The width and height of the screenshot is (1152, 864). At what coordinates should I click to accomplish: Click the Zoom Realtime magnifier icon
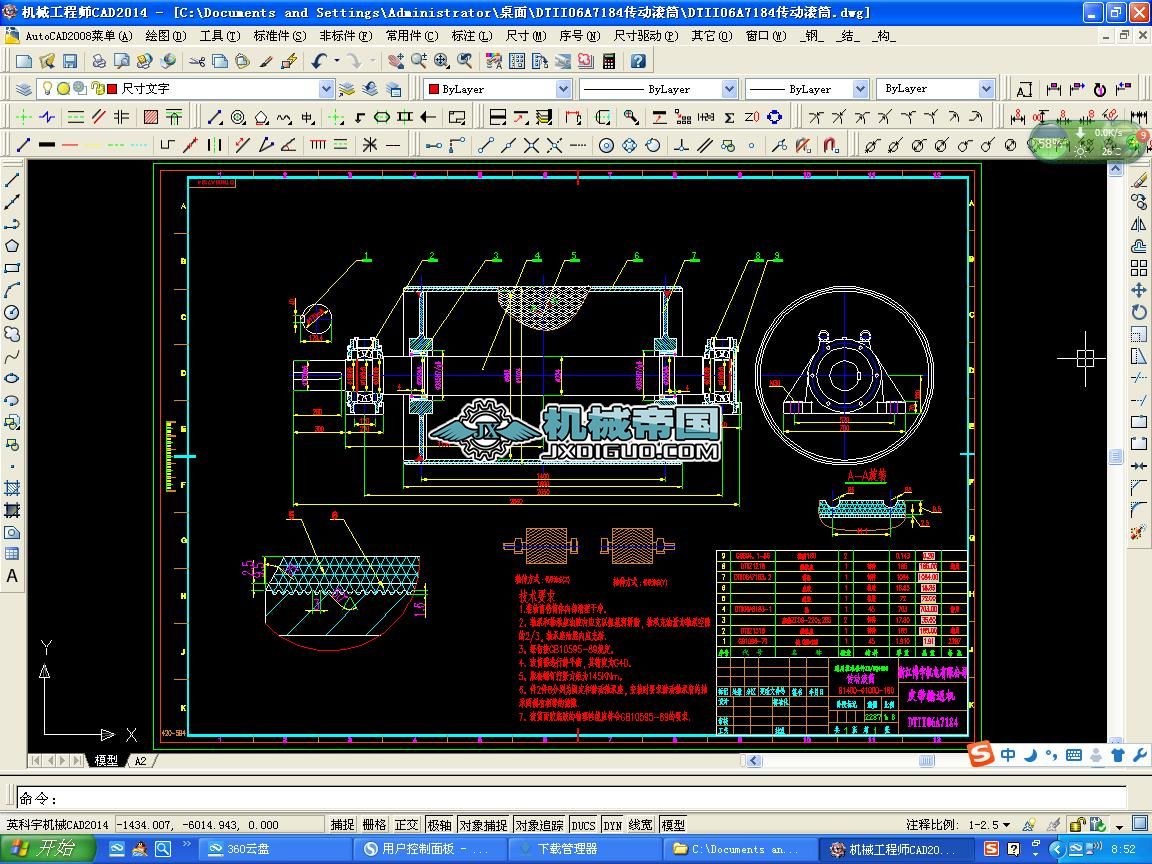click(x=419, y=62)
